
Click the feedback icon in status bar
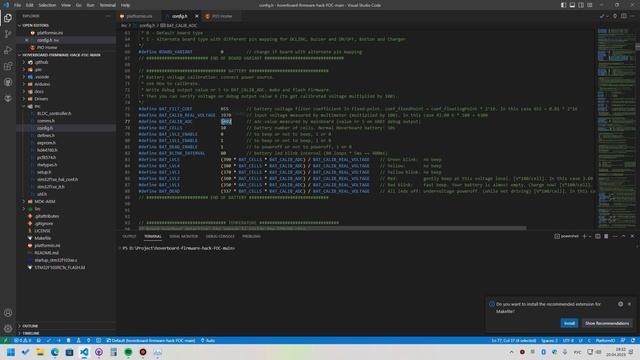tap(623, 340)
